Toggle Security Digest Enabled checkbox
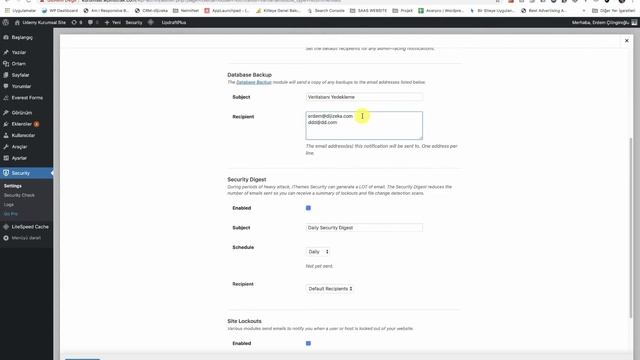Screen dimensions: 640x360 pyautogui.click(x=308, y=208)
